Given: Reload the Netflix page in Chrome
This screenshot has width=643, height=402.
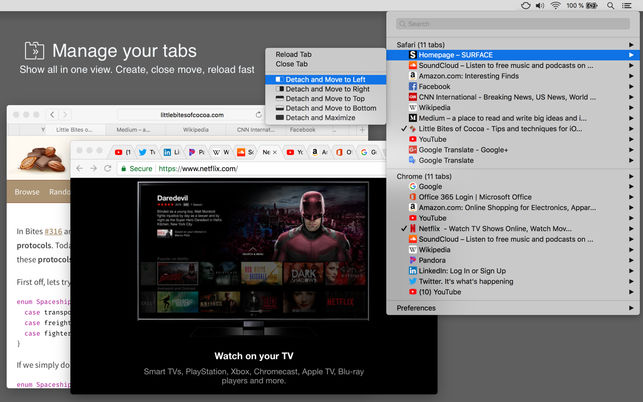Looking at the screenshot, I should pyautogui.click(x=107, y=168).
